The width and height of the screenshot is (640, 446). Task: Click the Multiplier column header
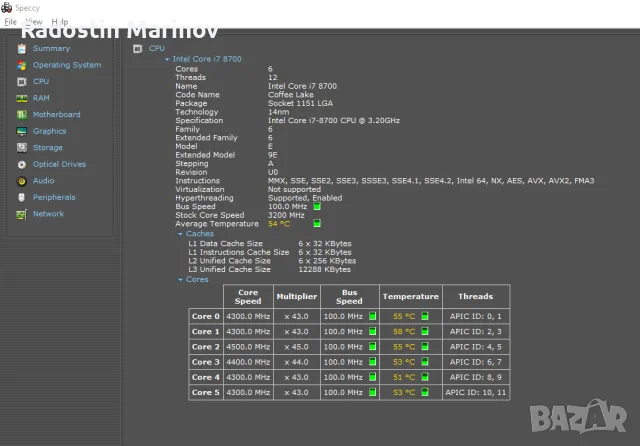(x=297, y=297)
